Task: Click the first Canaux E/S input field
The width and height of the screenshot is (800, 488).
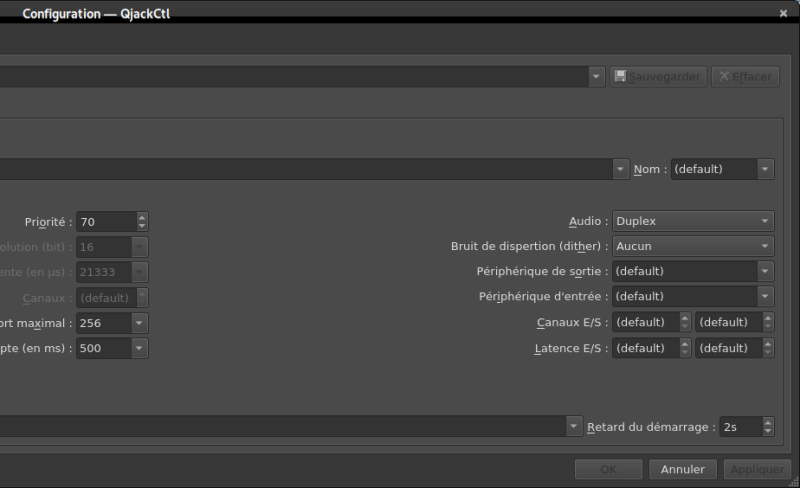Action: [x=646, y=322]
